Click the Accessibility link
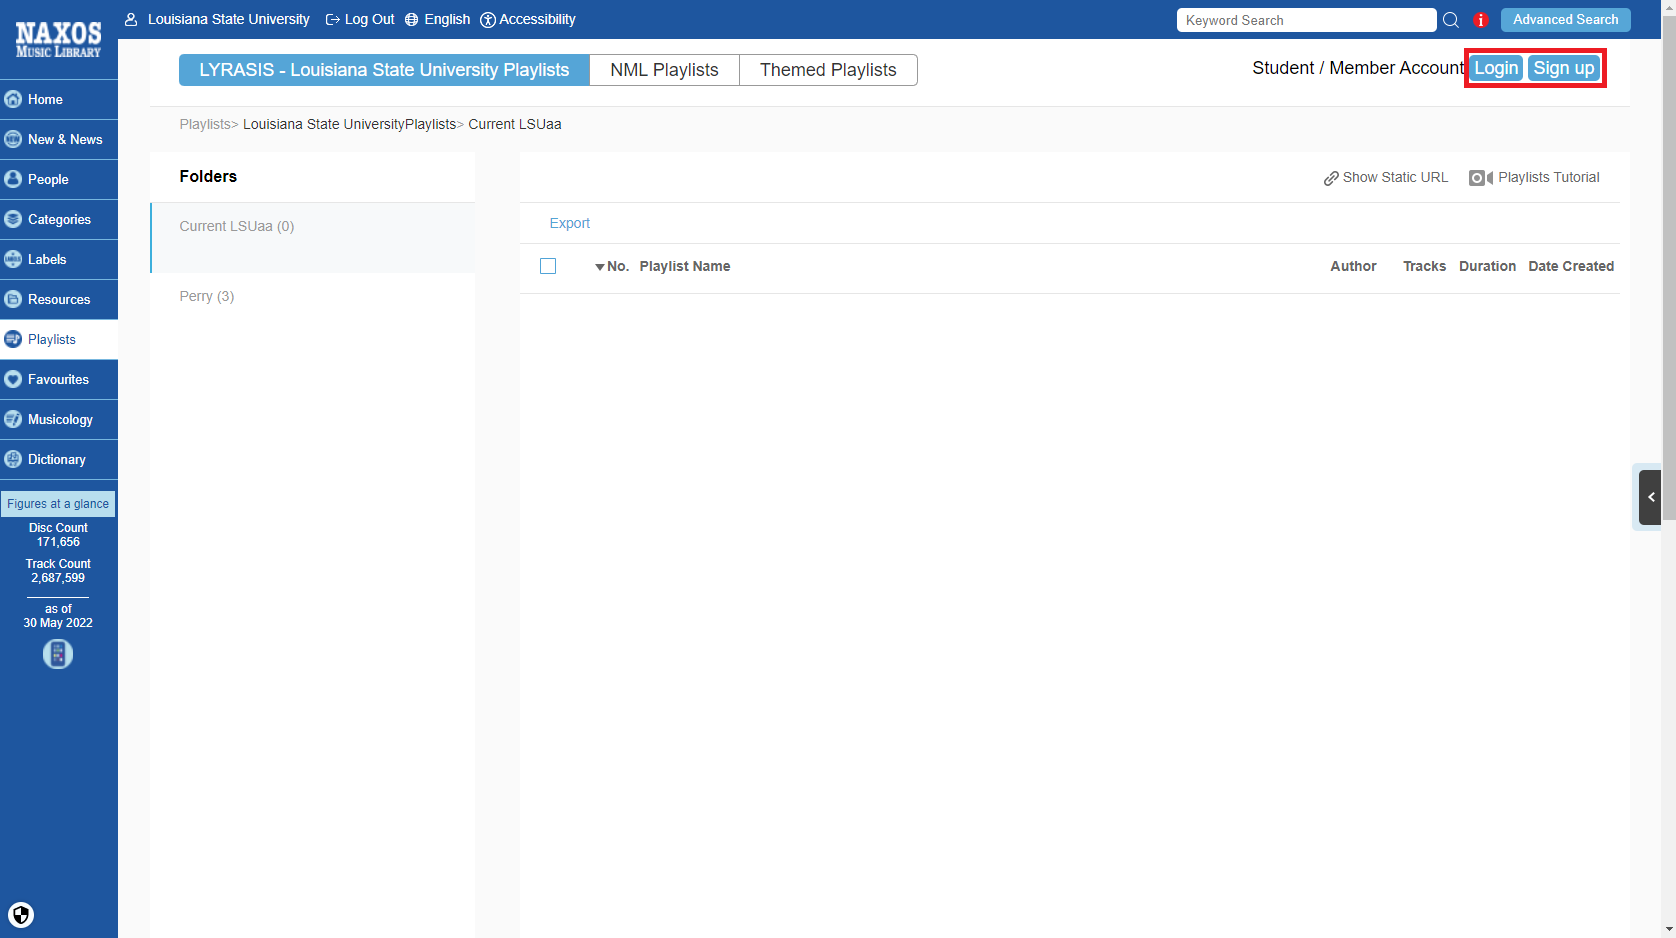 coord(537,19)
